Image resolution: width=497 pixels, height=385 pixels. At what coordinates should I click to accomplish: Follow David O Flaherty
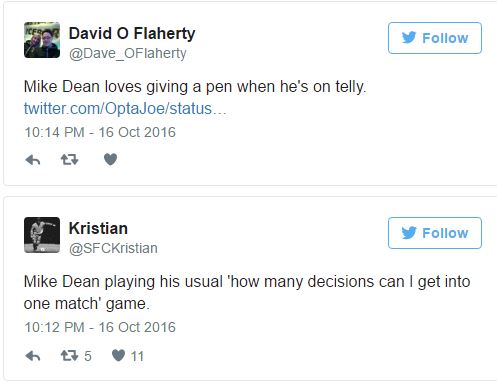(435, 38)
